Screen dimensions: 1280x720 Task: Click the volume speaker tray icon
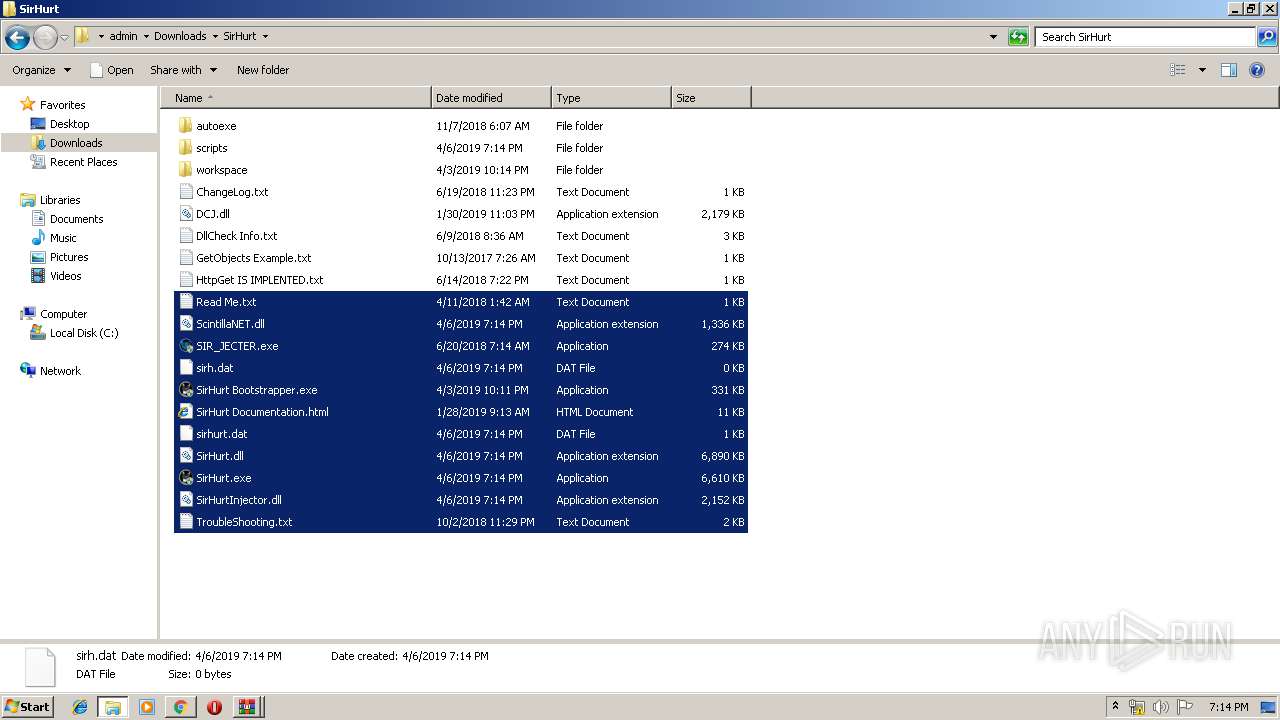pos(1161,707)
